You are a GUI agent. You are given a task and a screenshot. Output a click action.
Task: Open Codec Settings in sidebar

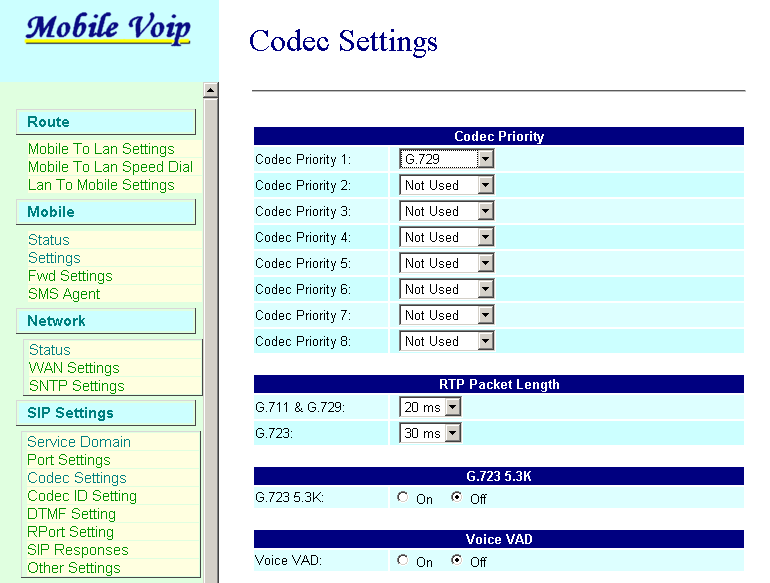pos(77,478)
